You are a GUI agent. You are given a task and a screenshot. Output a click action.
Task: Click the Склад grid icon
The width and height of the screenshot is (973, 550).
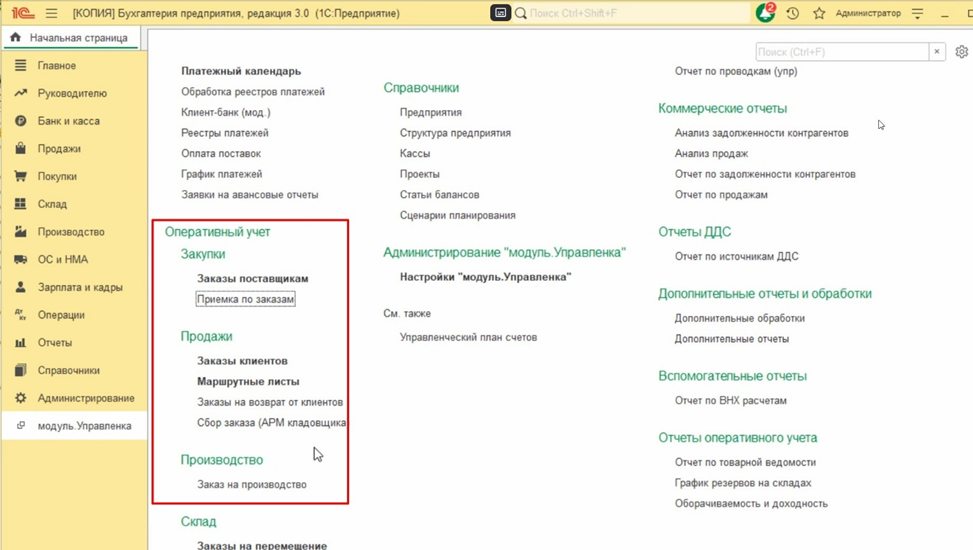click(20, 204)
